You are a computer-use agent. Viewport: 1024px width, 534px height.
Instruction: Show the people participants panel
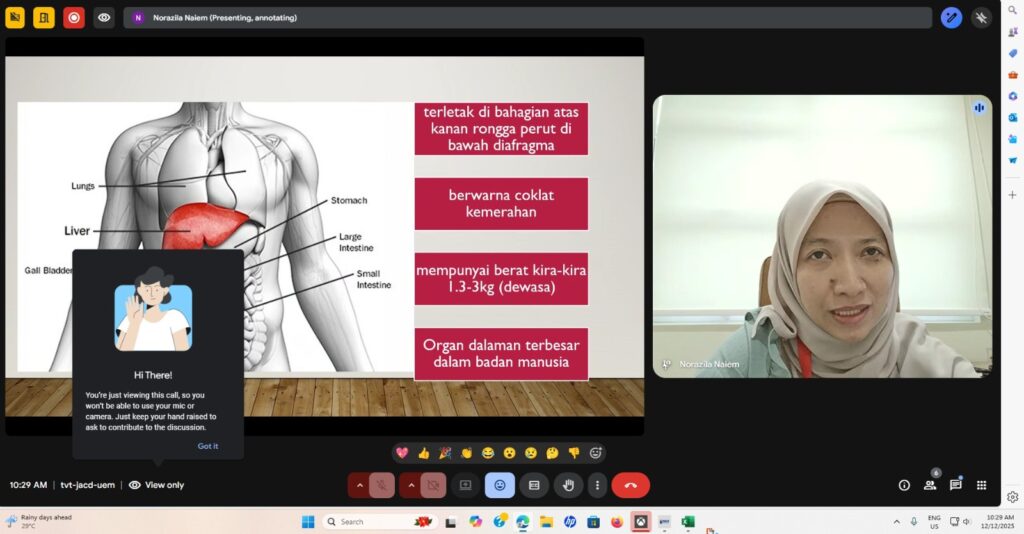[930, 485]
